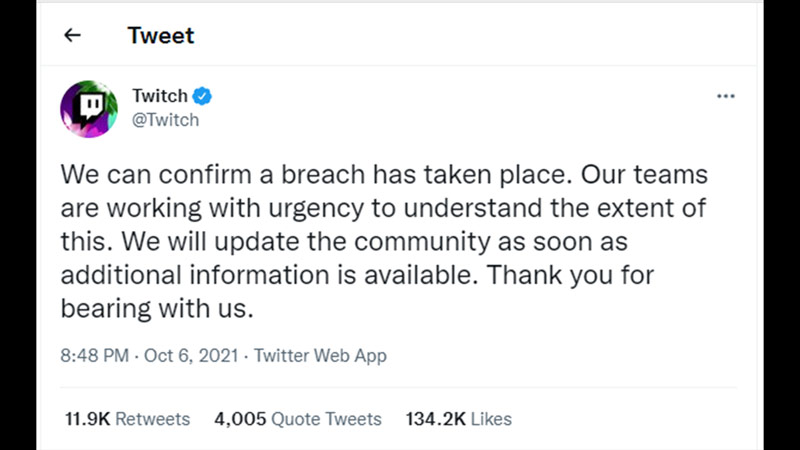
Task: Go back using the left arrow
Action: click(72, 35)
